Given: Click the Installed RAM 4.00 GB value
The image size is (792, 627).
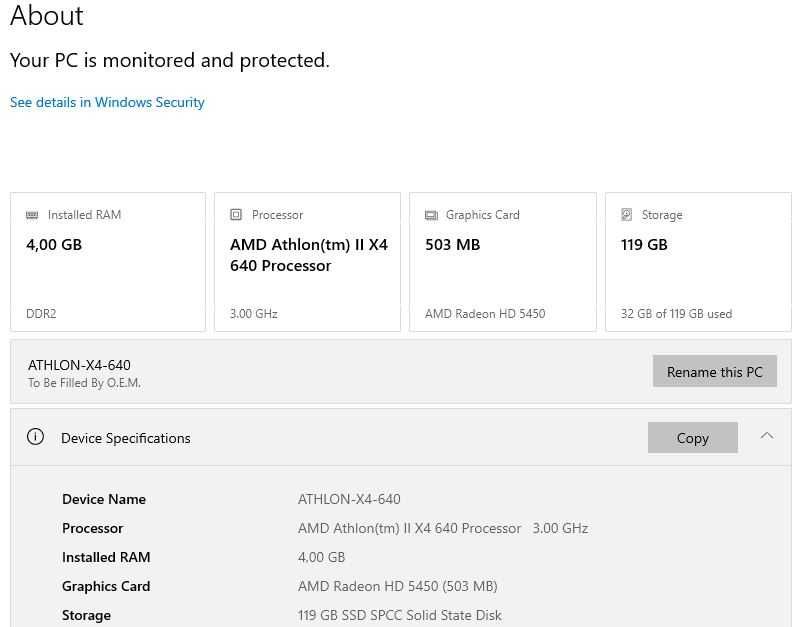Looking at the screenshot, I should click(x=321, y=557).
